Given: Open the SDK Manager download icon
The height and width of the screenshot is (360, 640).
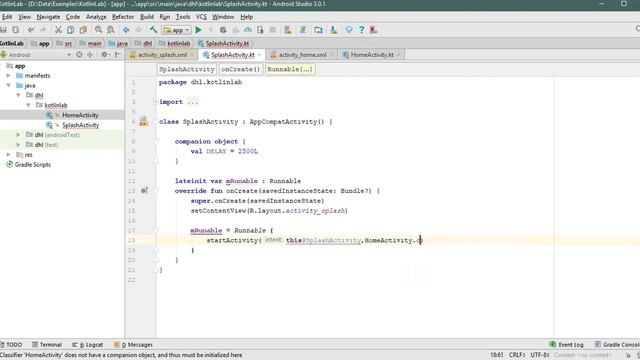Looking at the screenshot, I should (x=333, y=30).
